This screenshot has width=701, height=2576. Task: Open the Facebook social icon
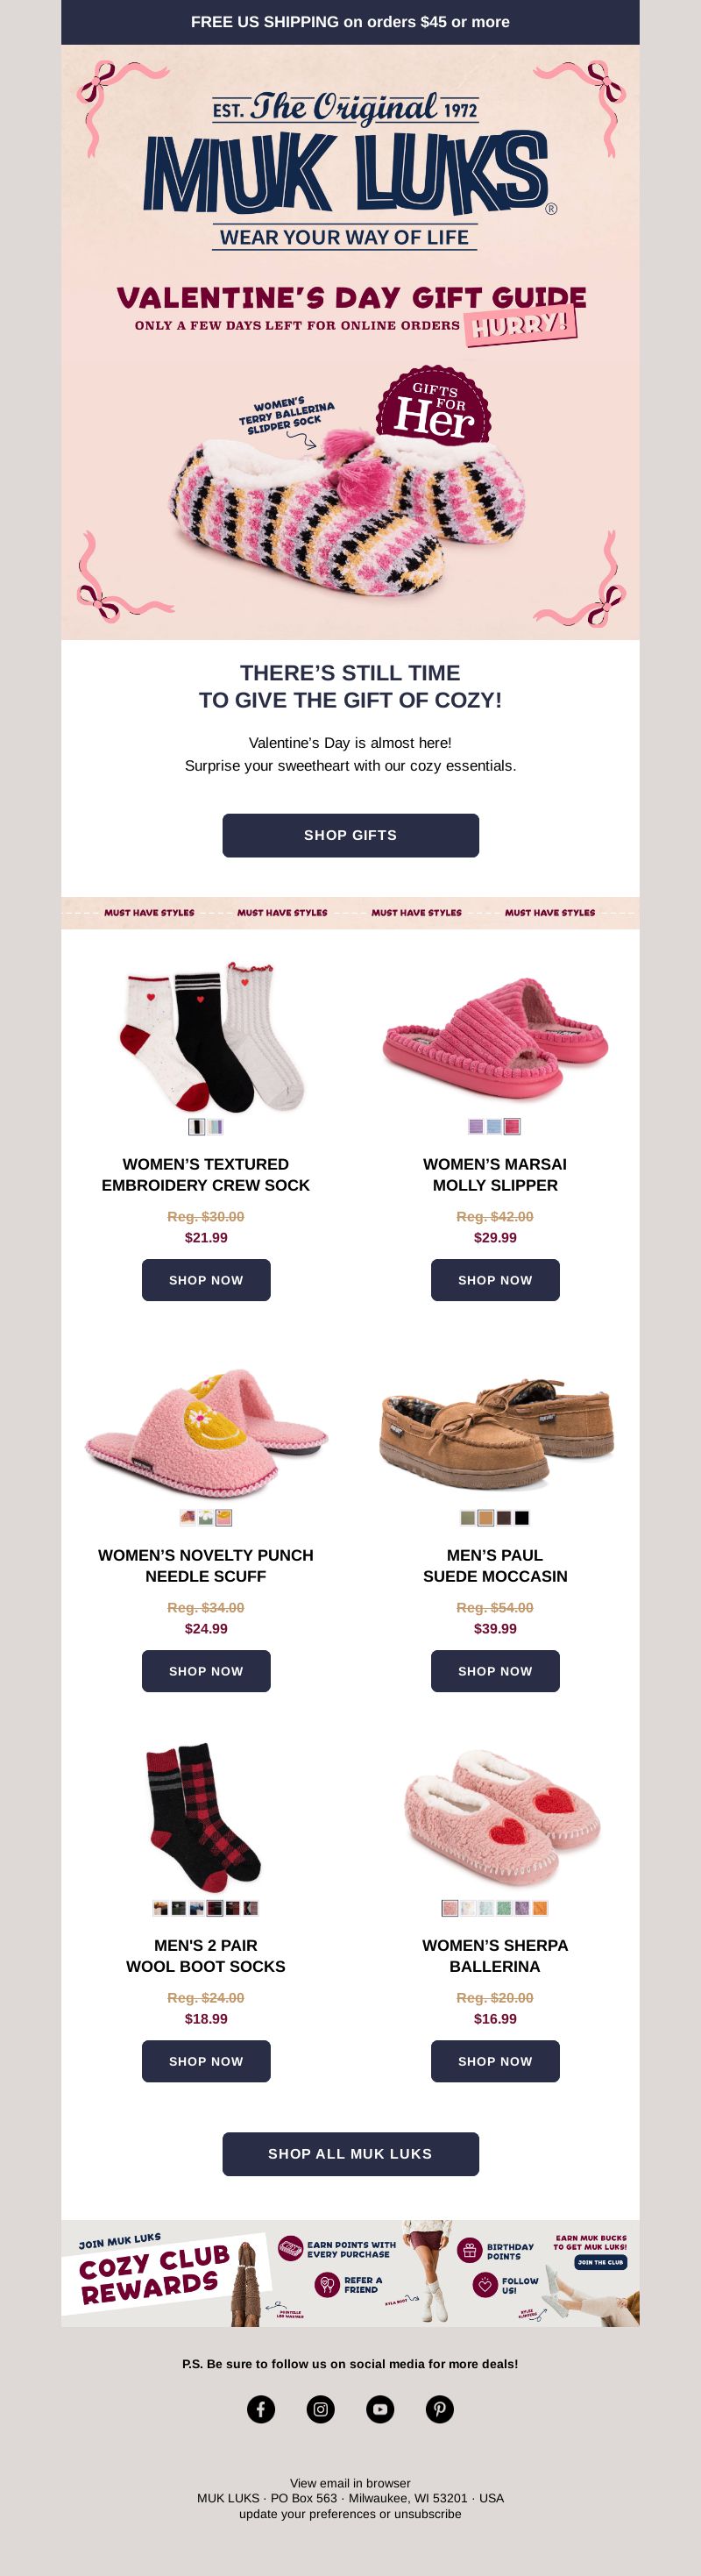tap(261, 2409)
